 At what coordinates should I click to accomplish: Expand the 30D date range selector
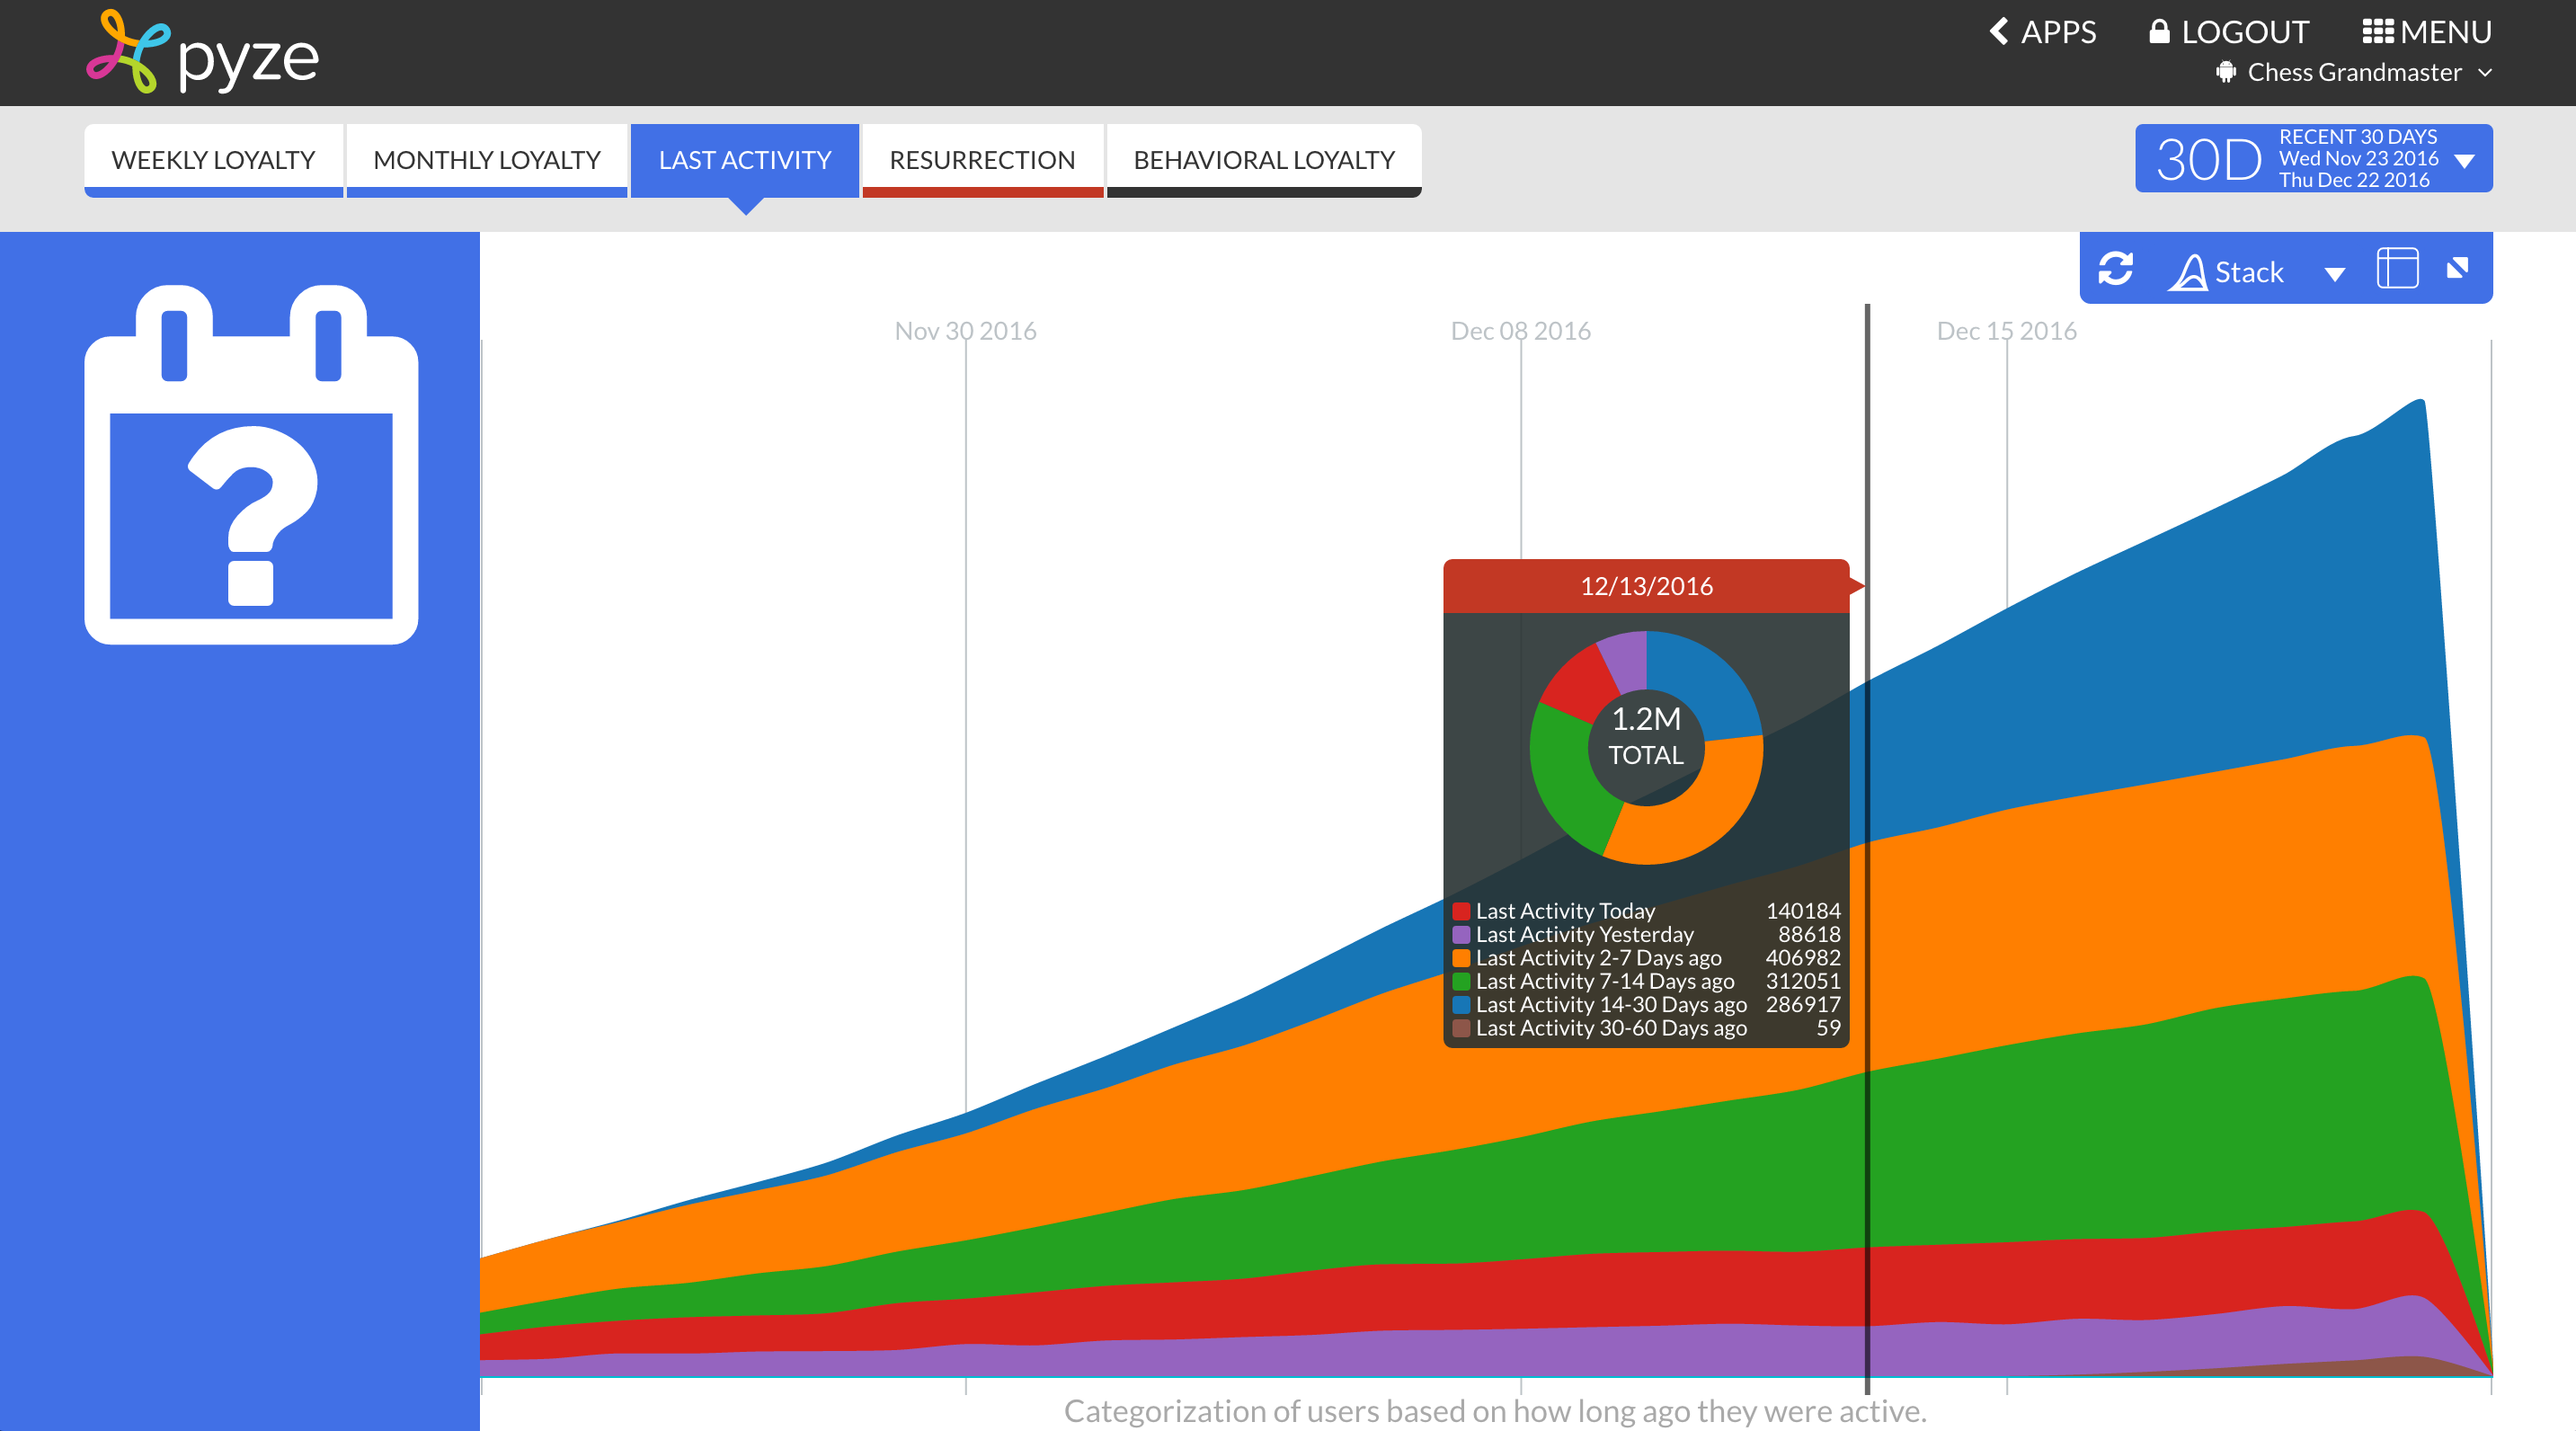2464,160
